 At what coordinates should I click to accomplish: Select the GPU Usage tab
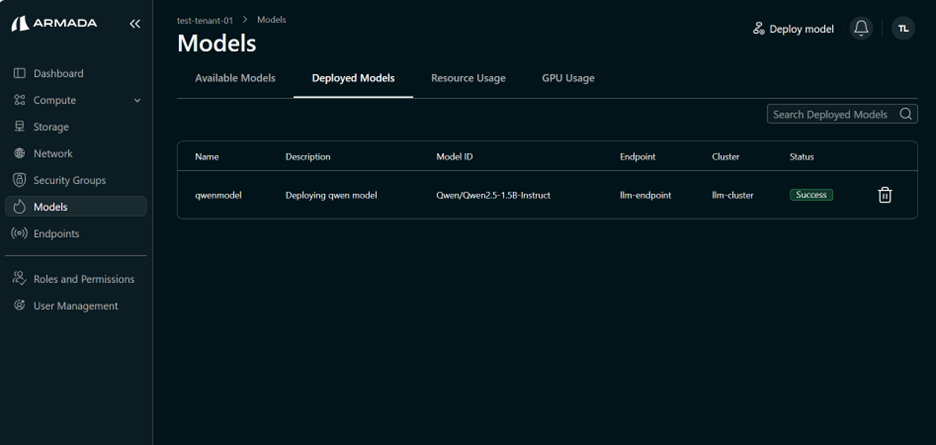pyautogui.click(x=568, y=78)
